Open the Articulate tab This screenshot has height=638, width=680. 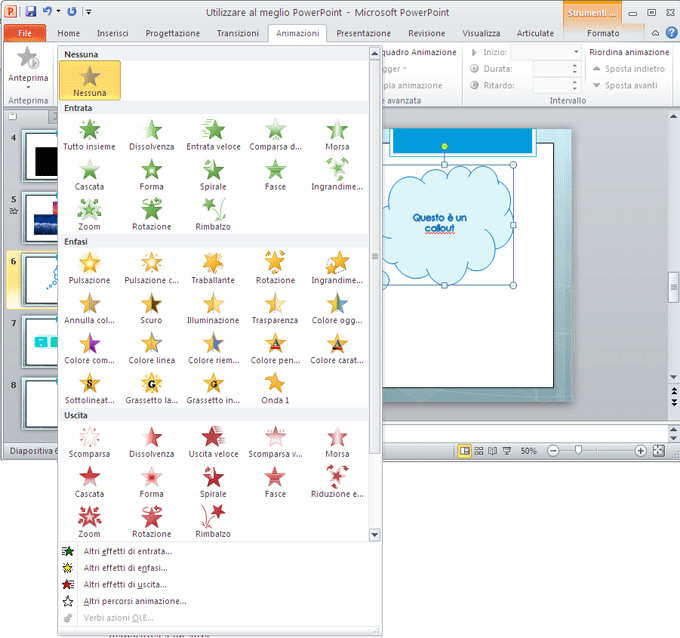tap(535, 33)
